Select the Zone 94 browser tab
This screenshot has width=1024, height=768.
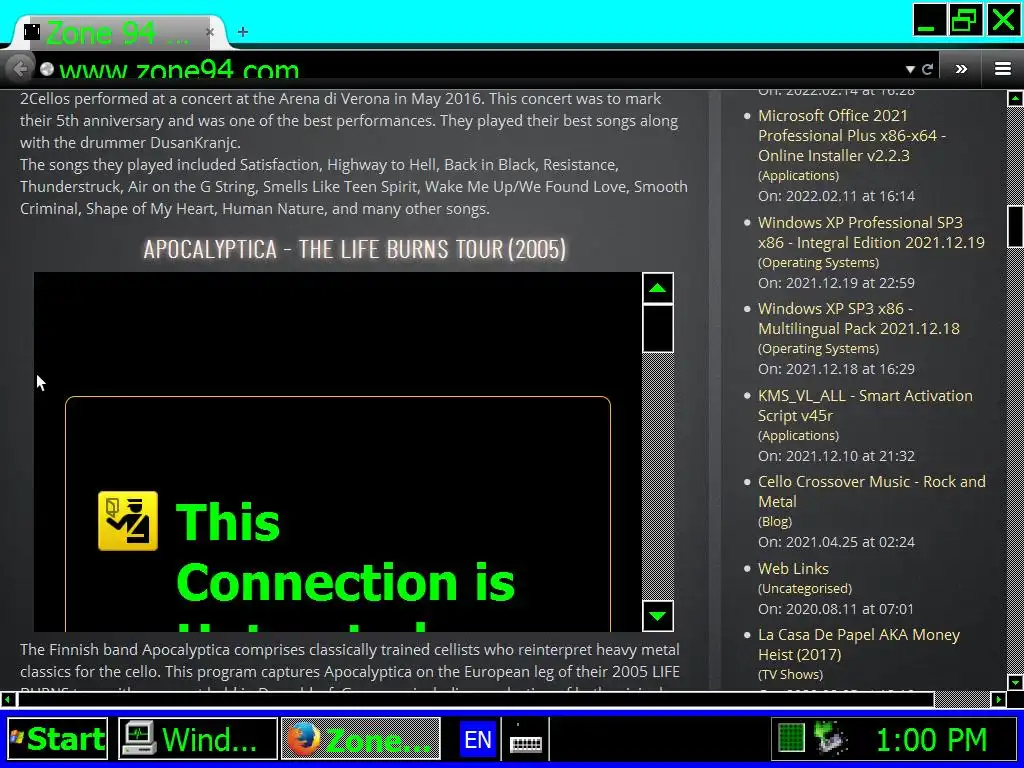[118, 32]
